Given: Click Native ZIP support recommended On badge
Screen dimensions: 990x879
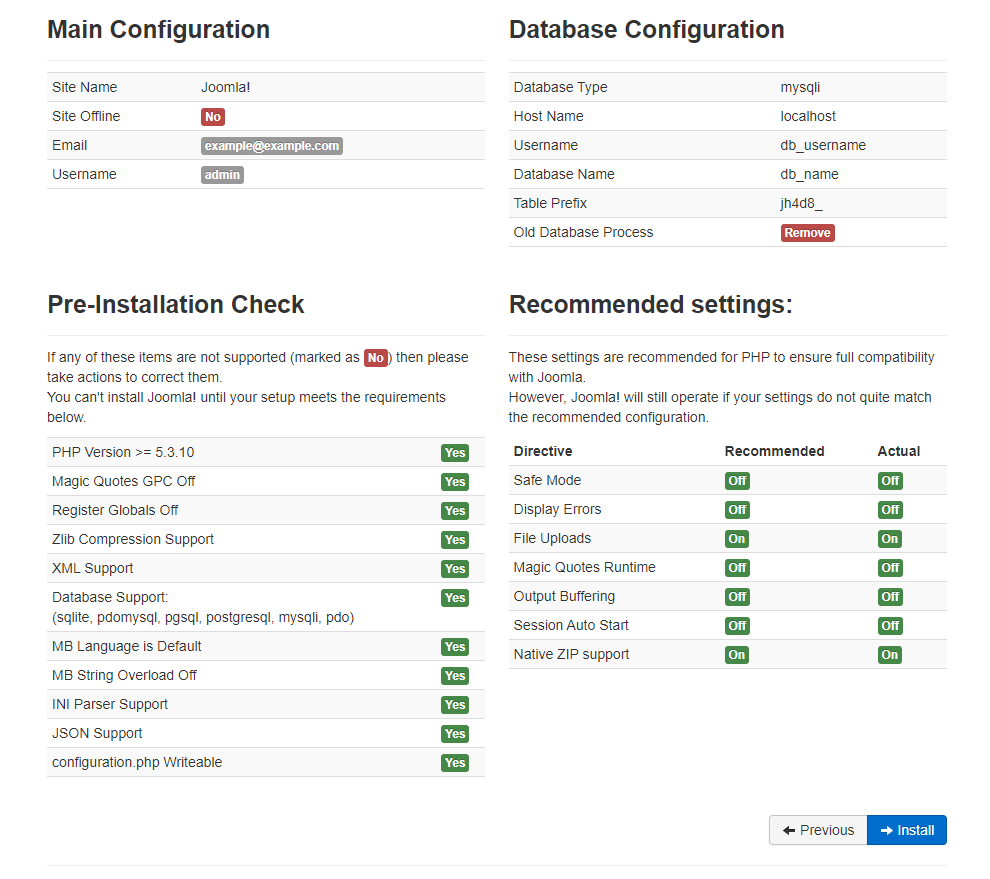Looking at the screenshot, I should 737,655.
